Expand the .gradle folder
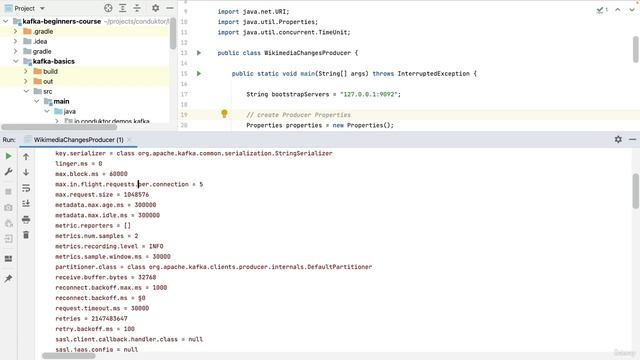The image size is (640, 360). 16,31
